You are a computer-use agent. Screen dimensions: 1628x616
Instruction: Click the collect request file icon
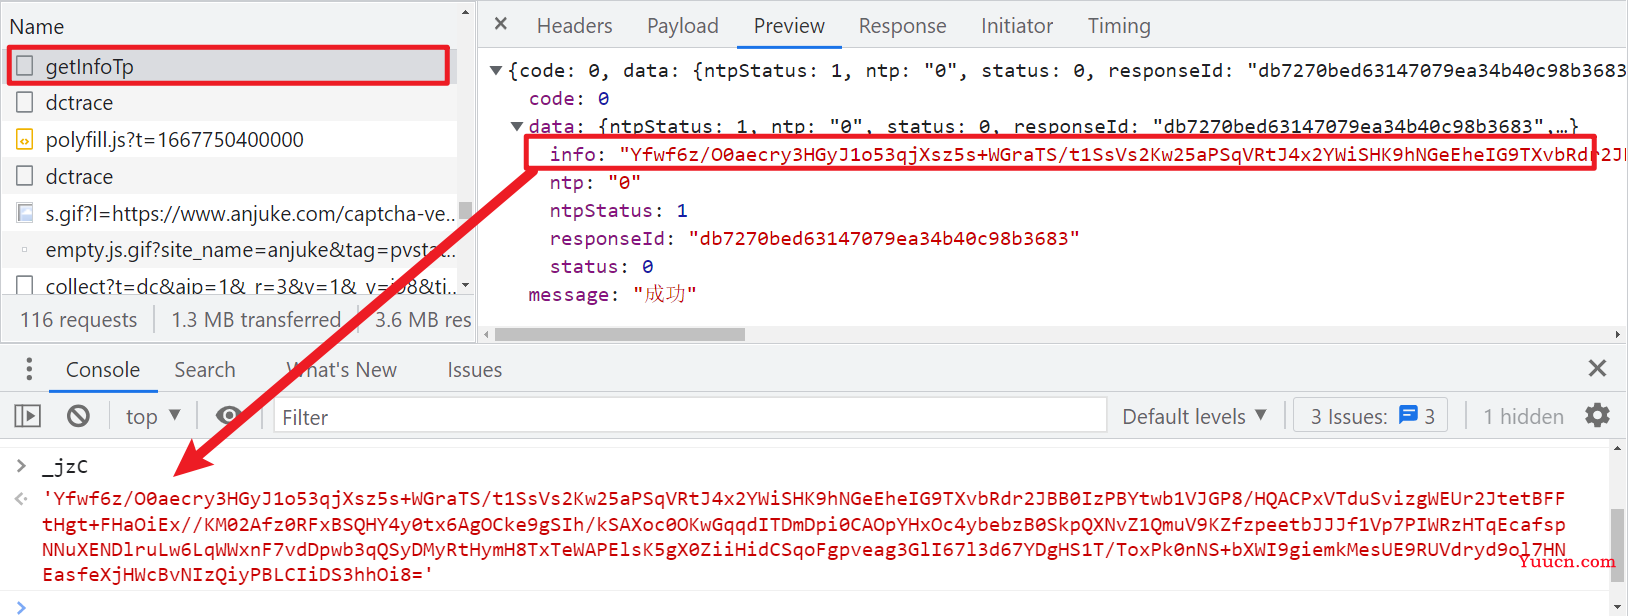tap(25, 285)
